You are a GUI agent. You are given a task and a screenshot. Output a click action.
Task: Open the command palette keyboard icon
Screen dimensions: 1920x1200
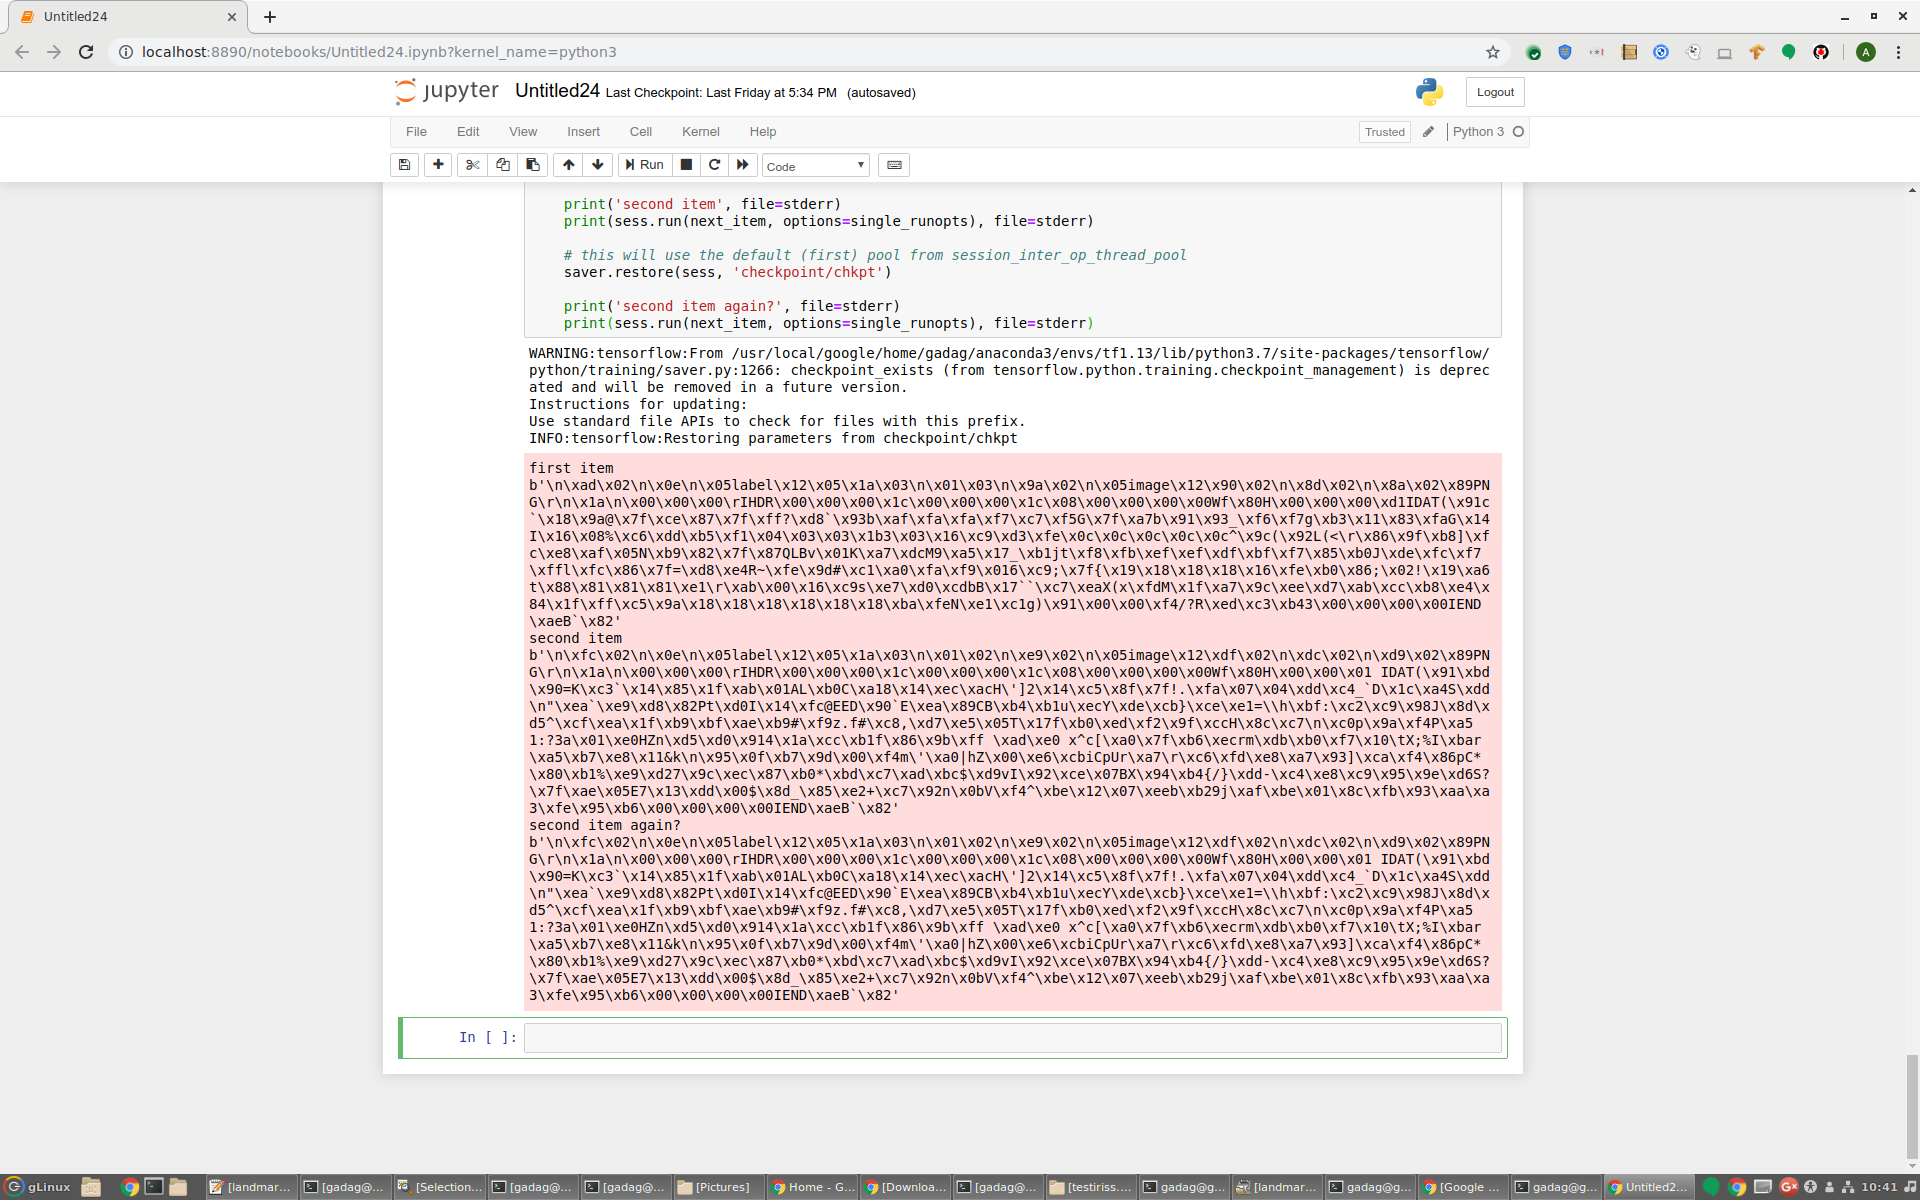893,165
